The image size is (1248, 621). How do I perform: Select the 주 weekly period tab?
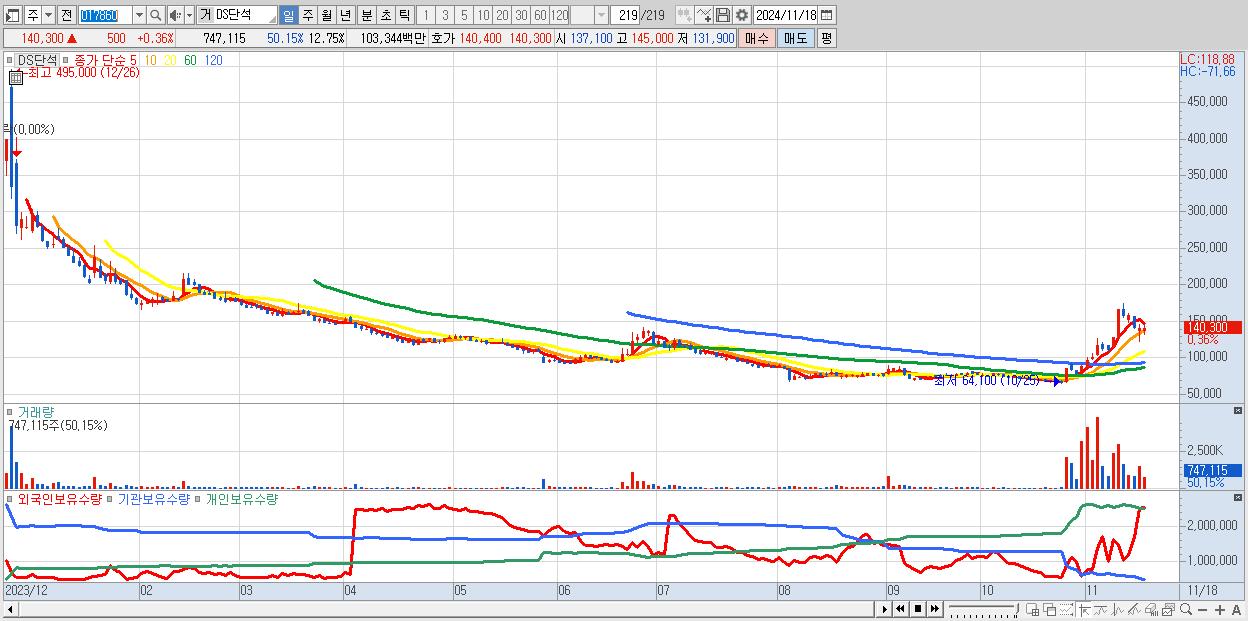coord(307,15)
